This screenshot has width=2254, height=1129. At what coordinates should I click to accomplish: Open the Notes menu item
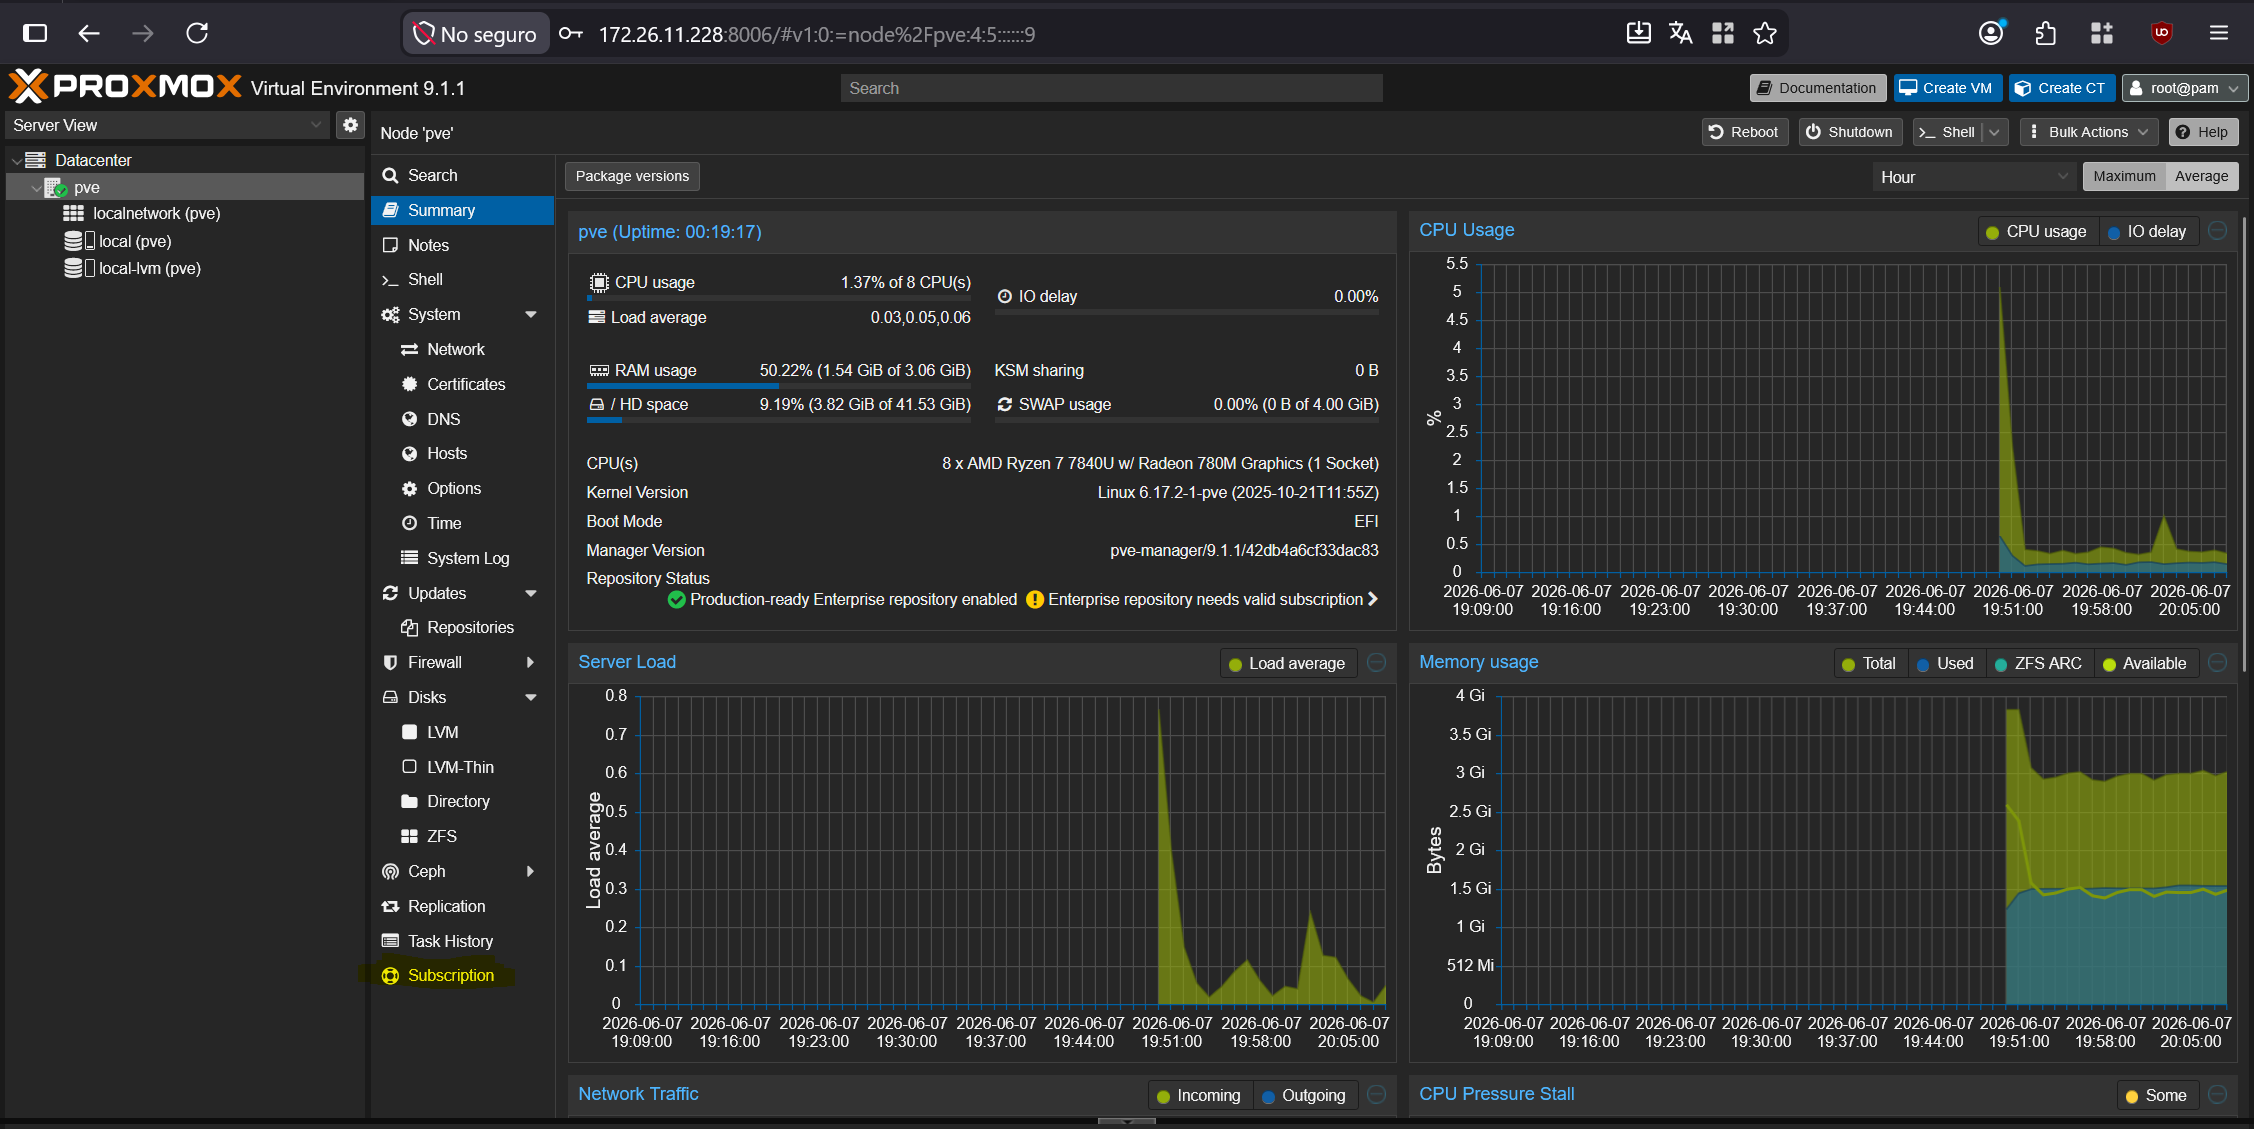coord(462,245)
